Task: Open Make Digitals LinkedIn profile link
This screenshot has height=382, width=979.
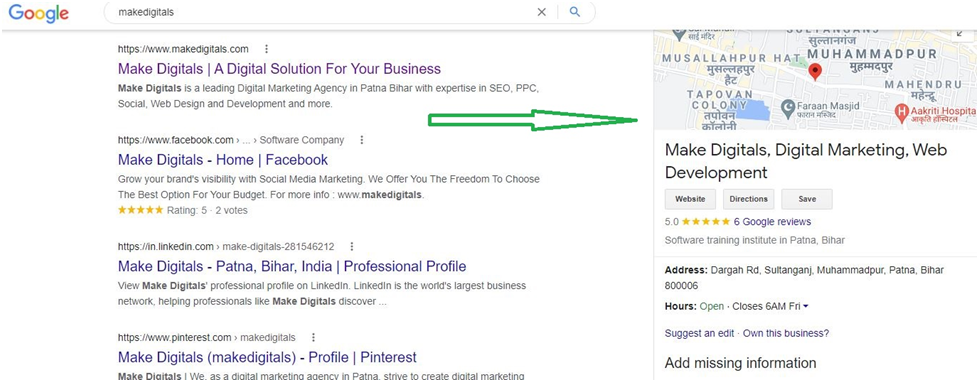Action: [x=292, y=267]
